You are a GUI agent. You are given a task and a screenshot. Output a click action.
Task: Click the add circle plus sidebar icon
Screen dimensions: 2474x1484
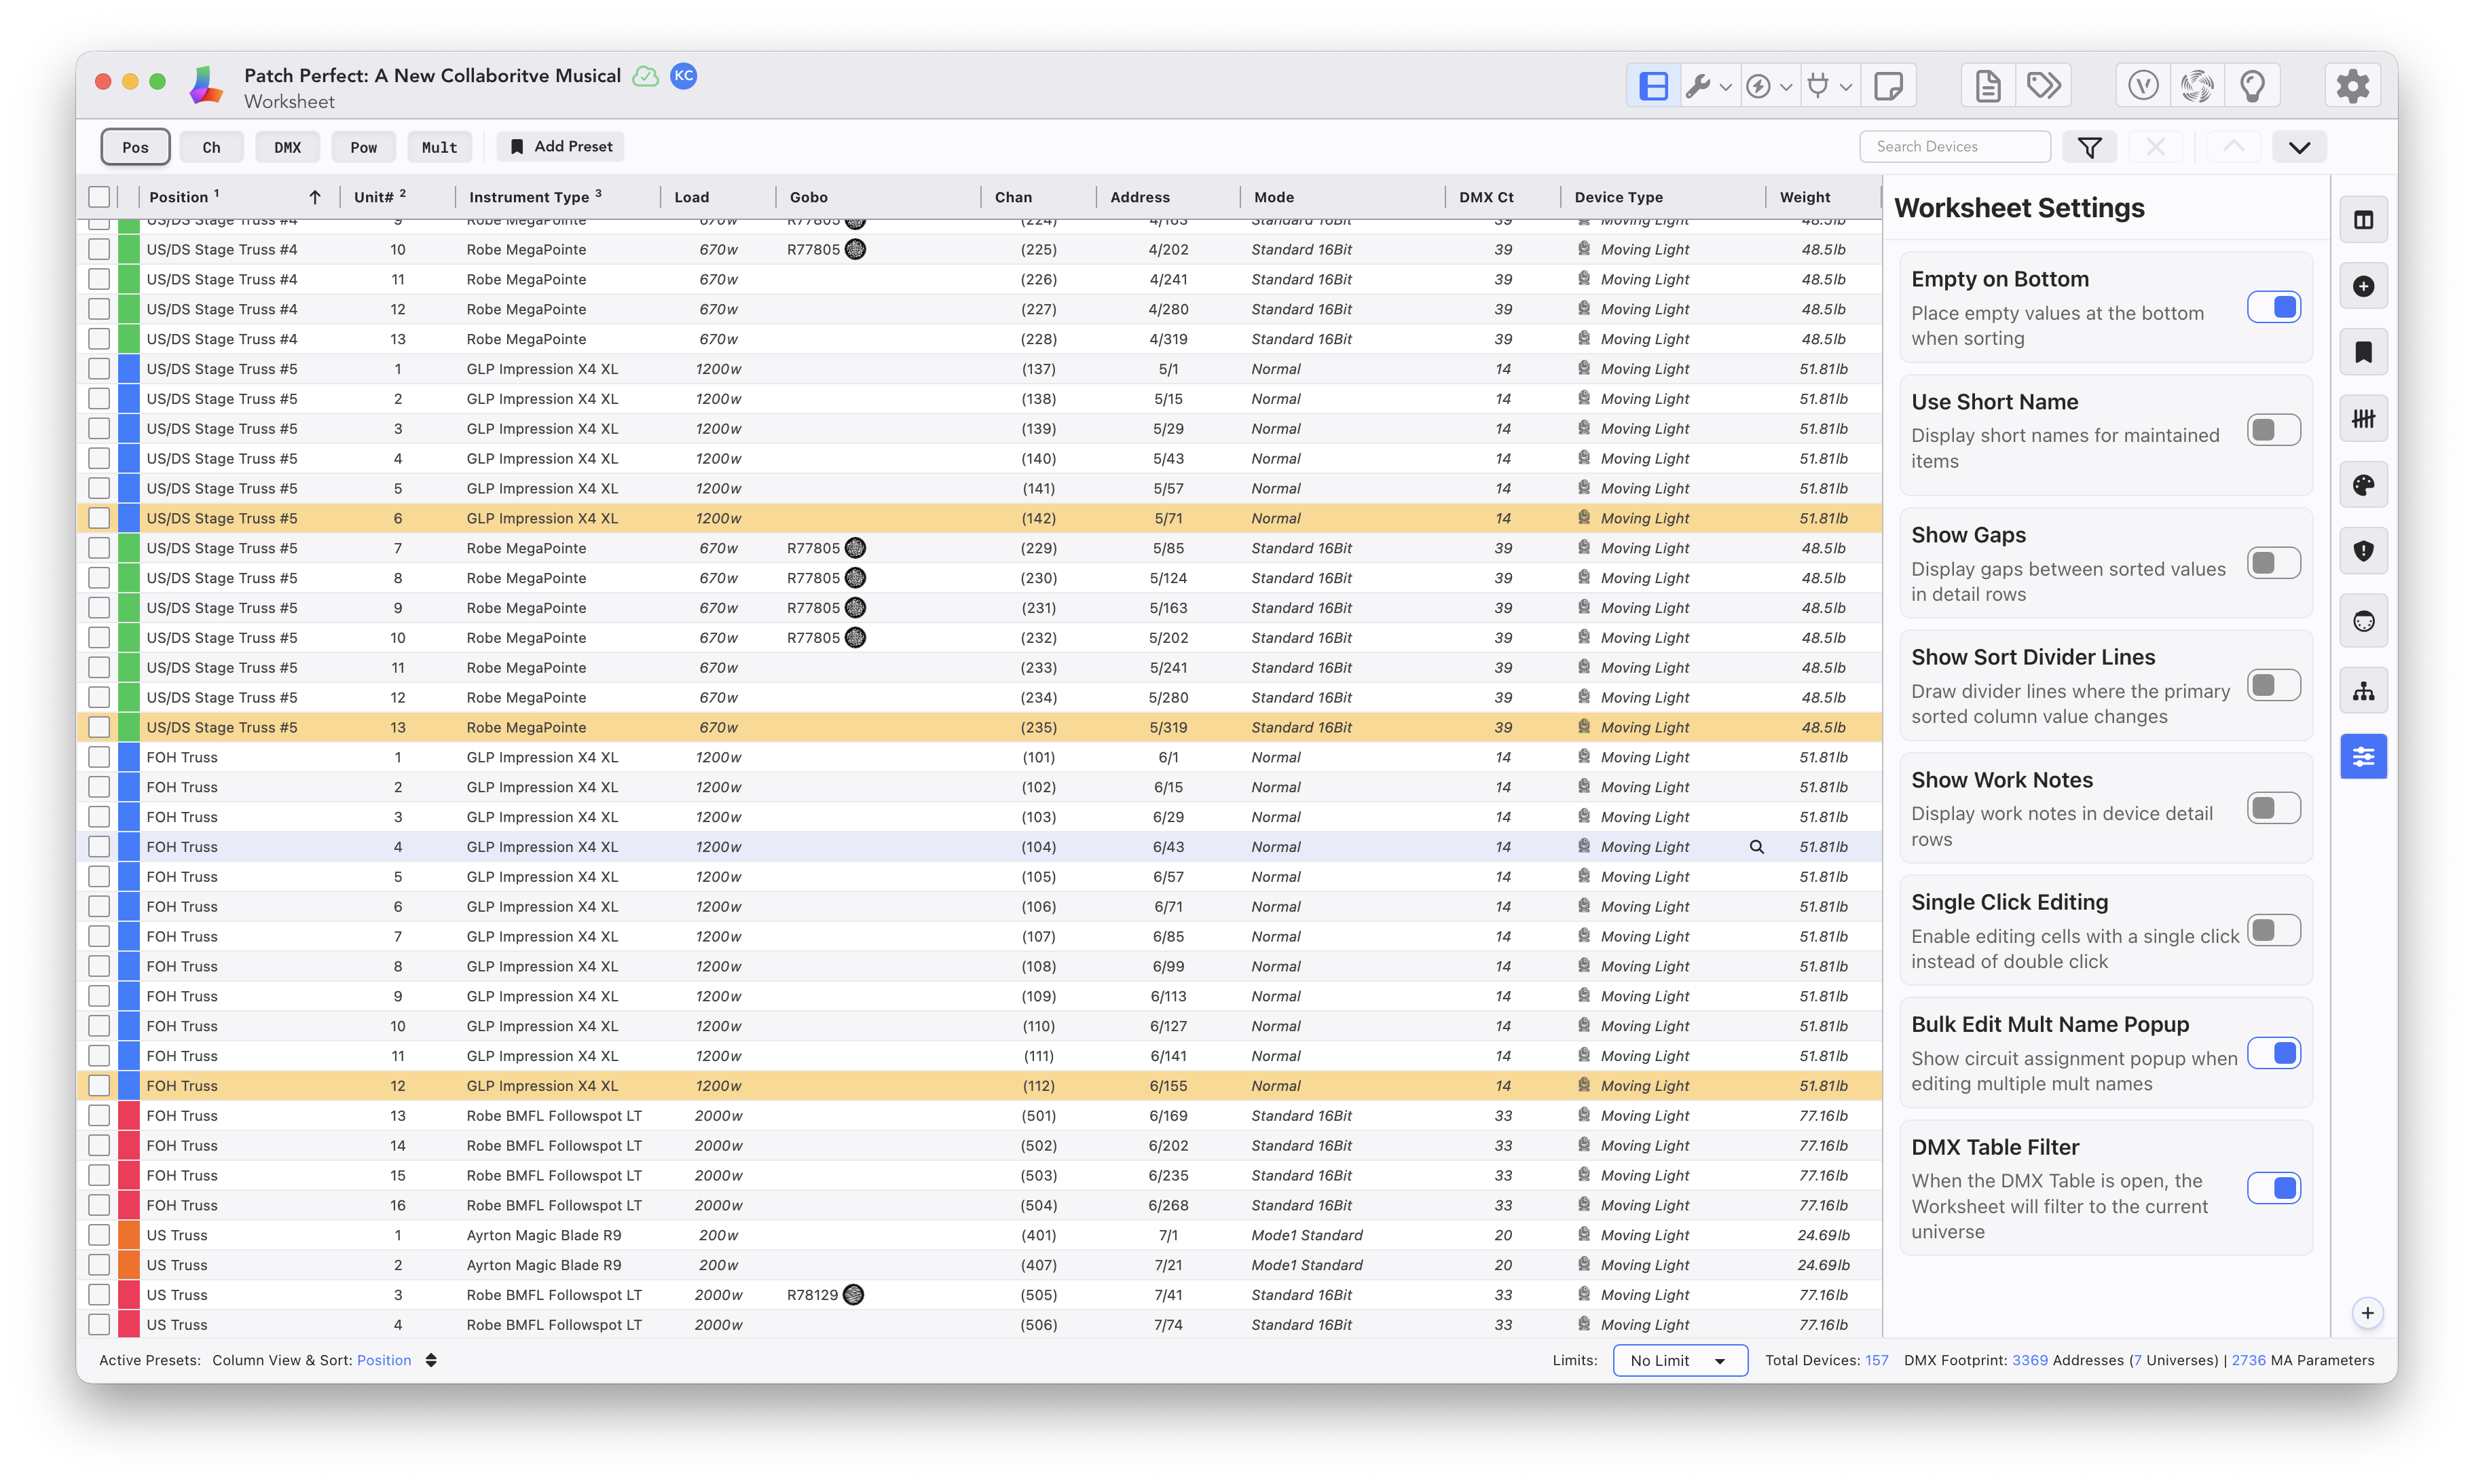[x=2363, y=287]
